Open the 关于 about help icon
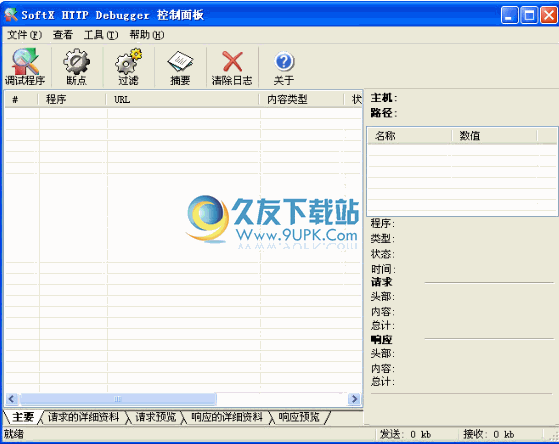The image size is (559, 444). [284, 67]
